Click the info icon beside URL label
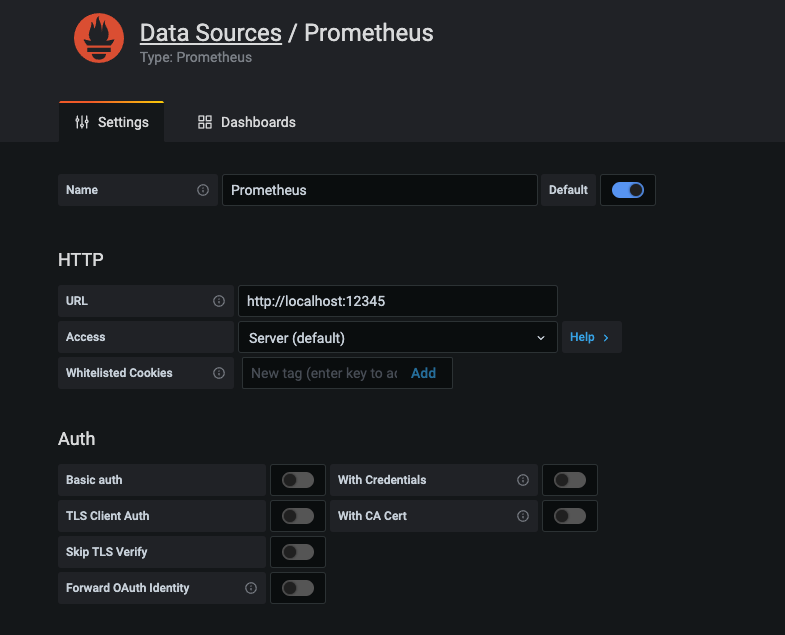The height and width of the screenshot is (635, 785). click(x=219, y=301)
